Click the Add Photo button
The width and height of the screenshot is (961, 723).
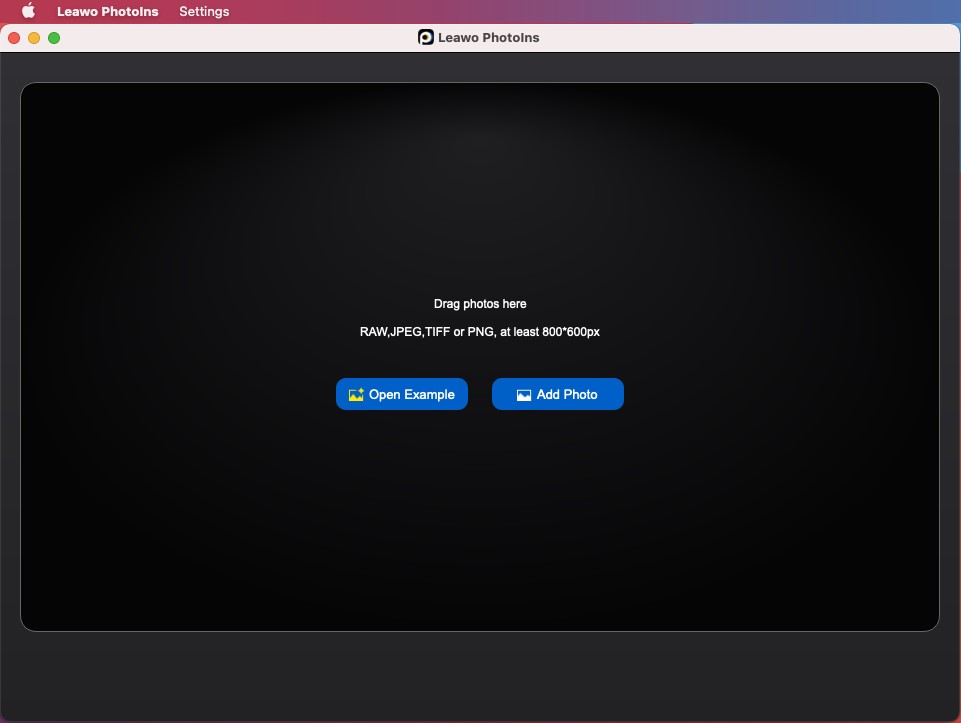click(558, 394)
